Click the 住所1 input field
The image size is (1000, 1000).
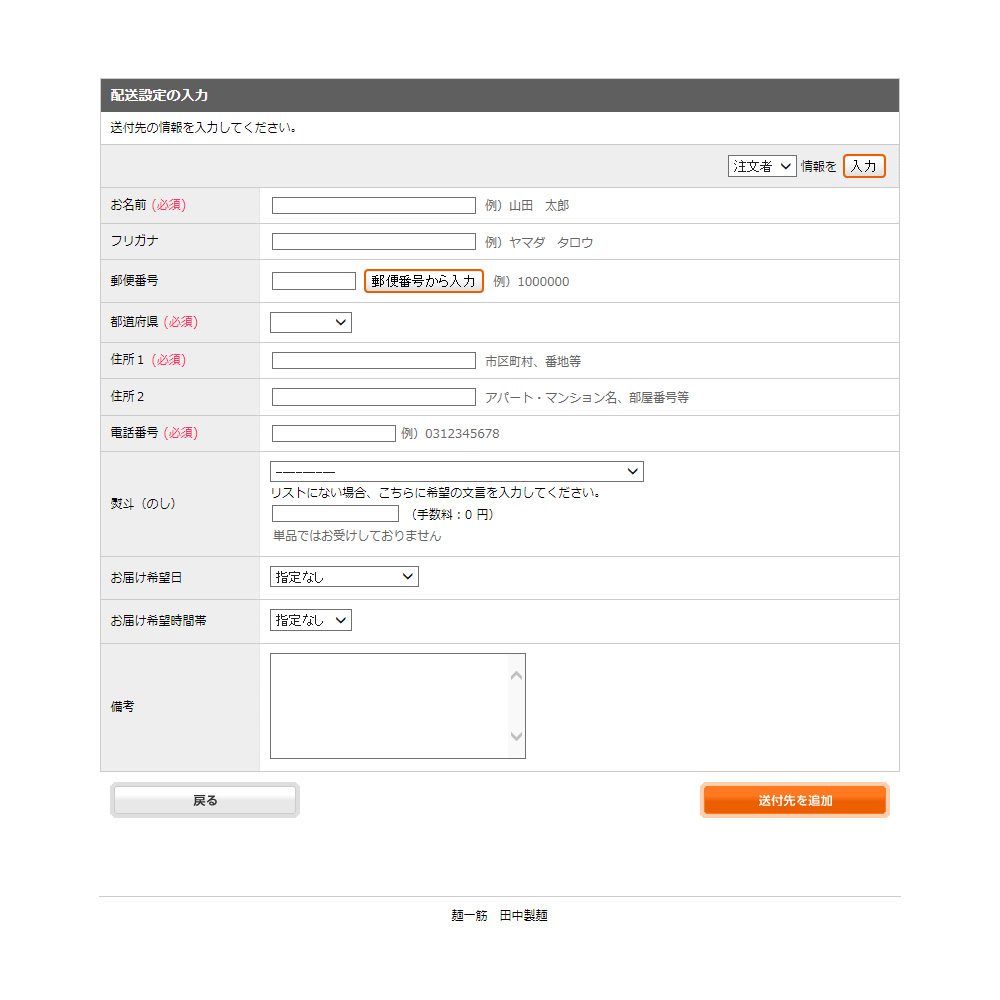point(374,361)
